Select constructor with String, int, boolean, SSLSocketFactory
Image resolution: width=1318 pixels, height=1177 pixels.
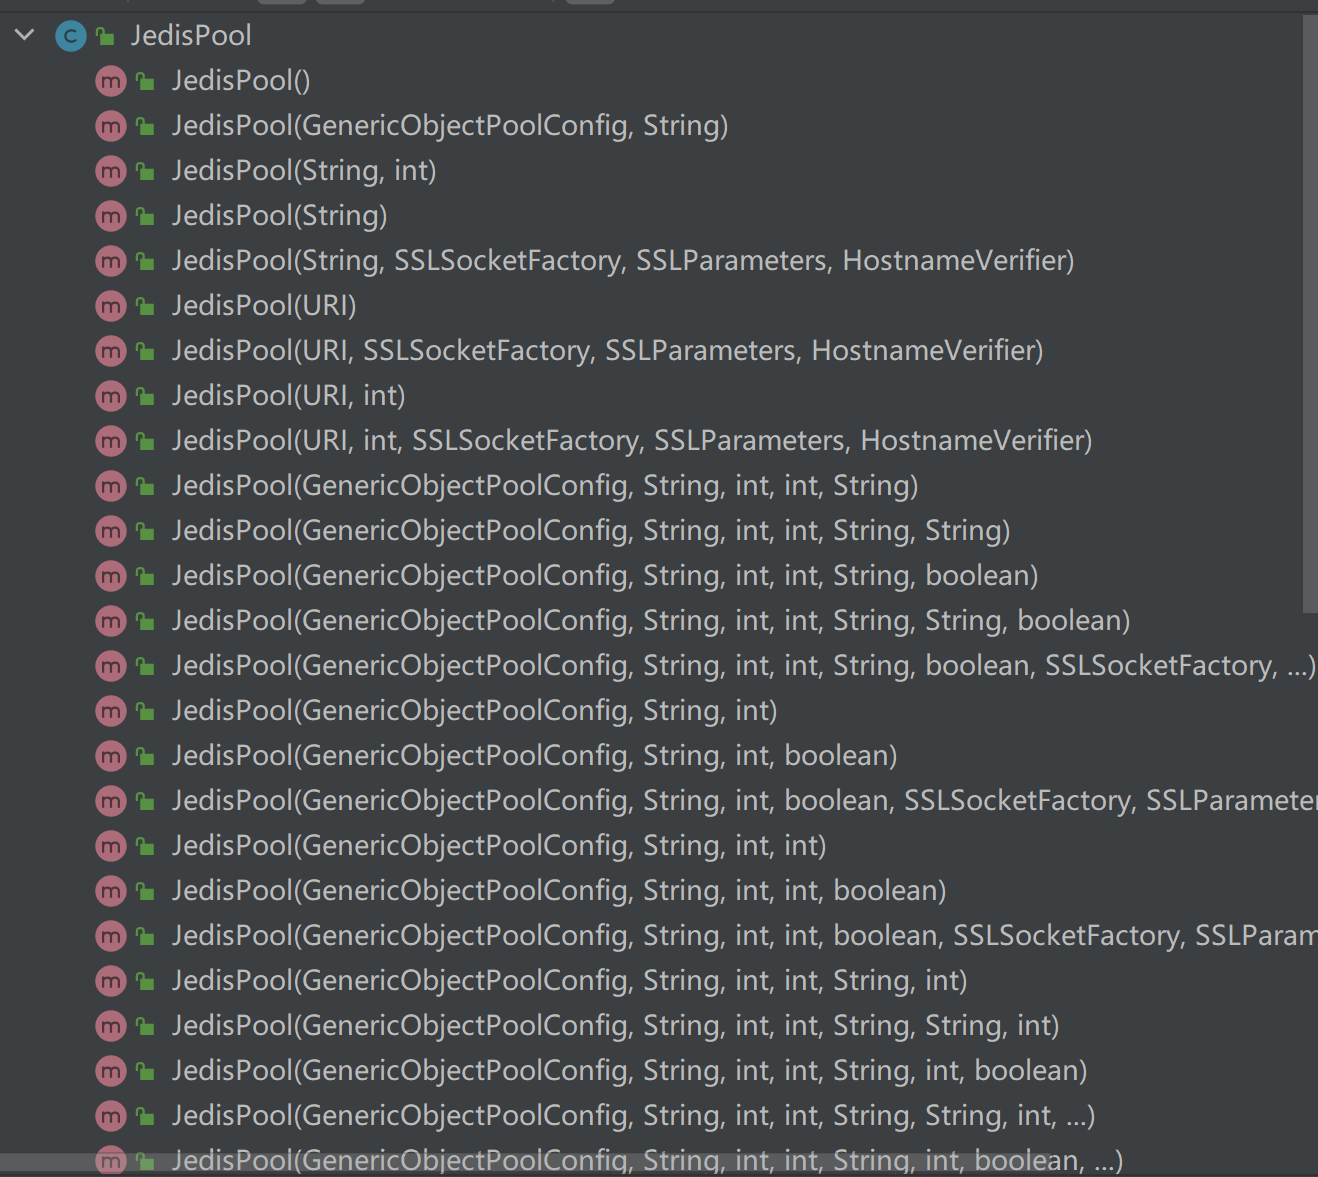click(x=745, y=801)
